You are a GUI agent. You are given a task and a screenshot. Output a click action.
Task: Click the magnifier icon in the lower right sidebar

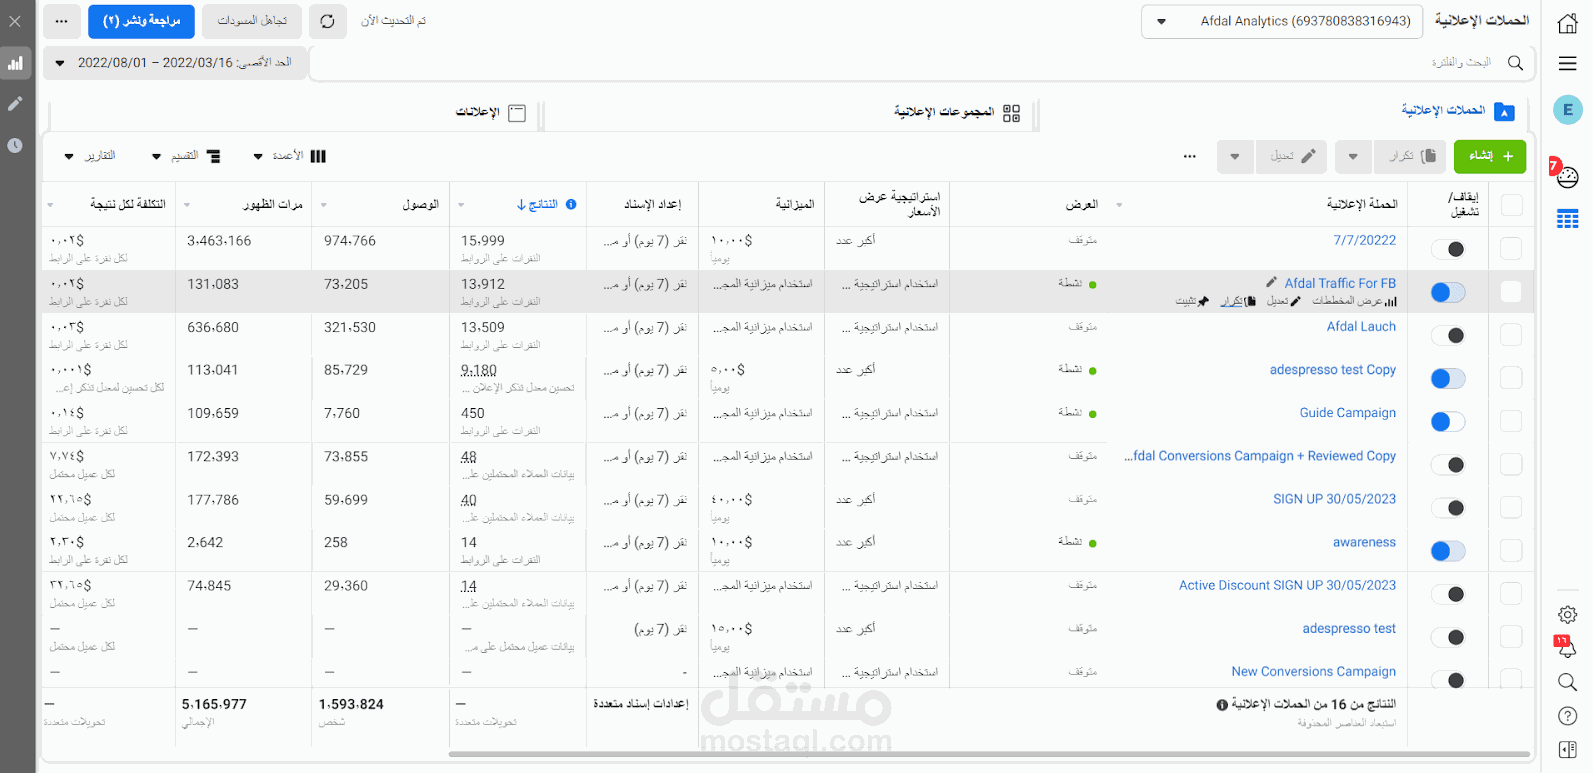1567,682
